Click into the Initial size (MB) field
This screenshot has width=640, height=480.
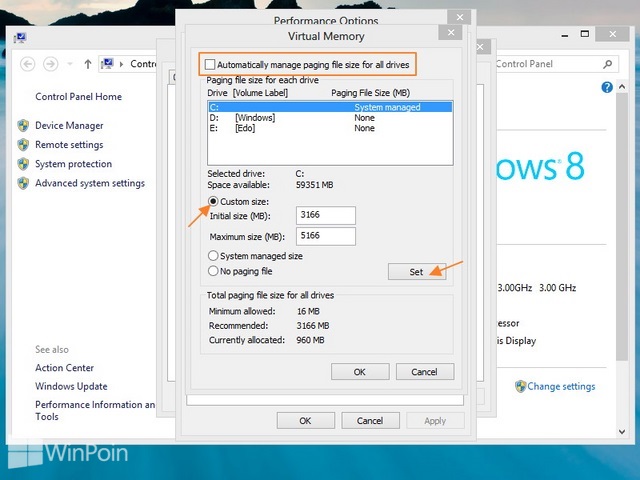[x=326, y=215]
